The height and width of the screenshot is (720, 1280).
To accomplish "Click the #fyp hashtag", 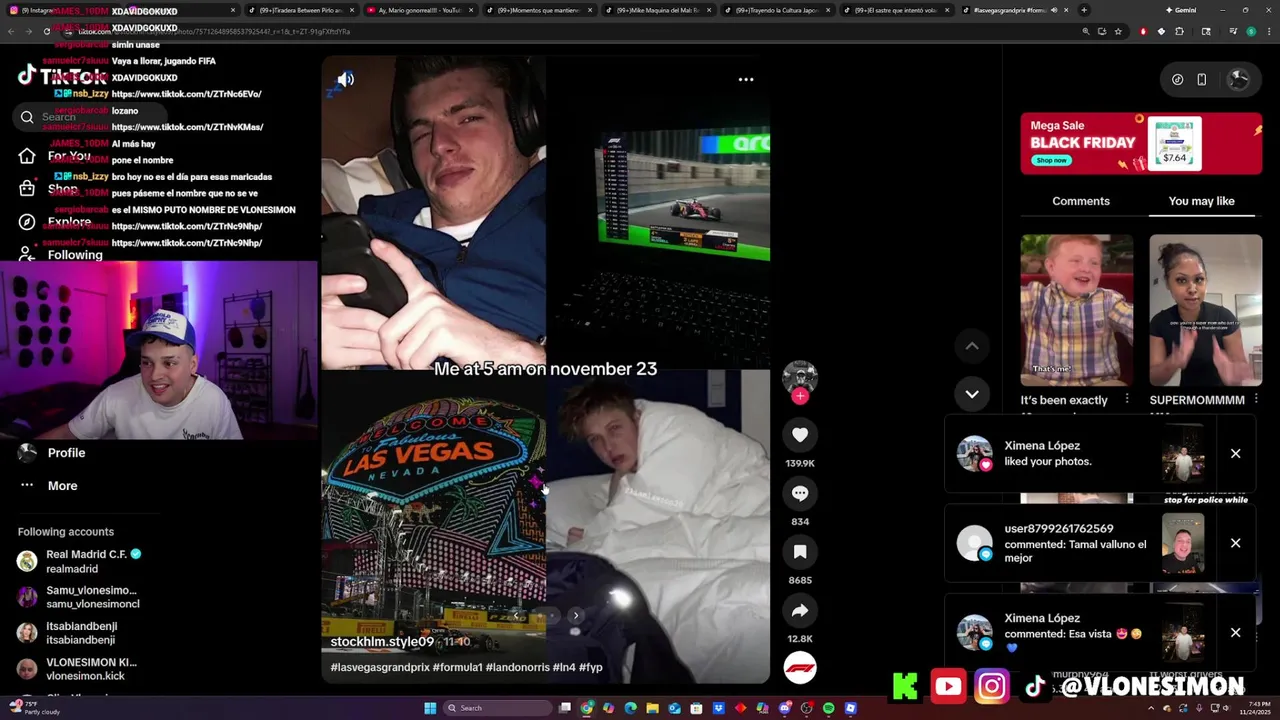I will [590, 667].
